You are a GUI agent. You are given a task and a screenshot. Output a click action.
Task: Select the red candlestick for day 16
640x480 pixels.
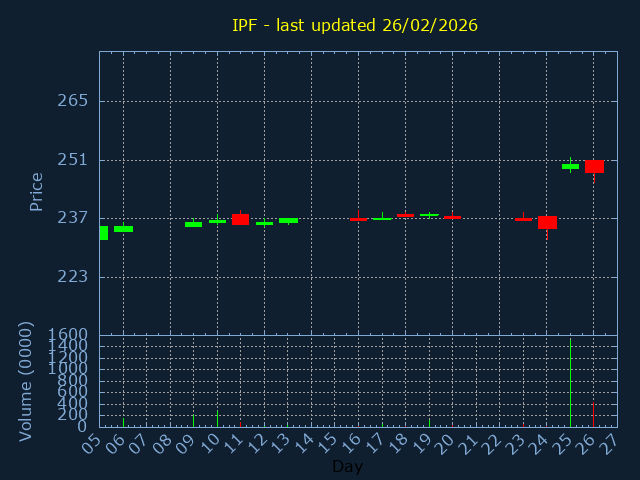pyautogui.click(x=358, y=219)
